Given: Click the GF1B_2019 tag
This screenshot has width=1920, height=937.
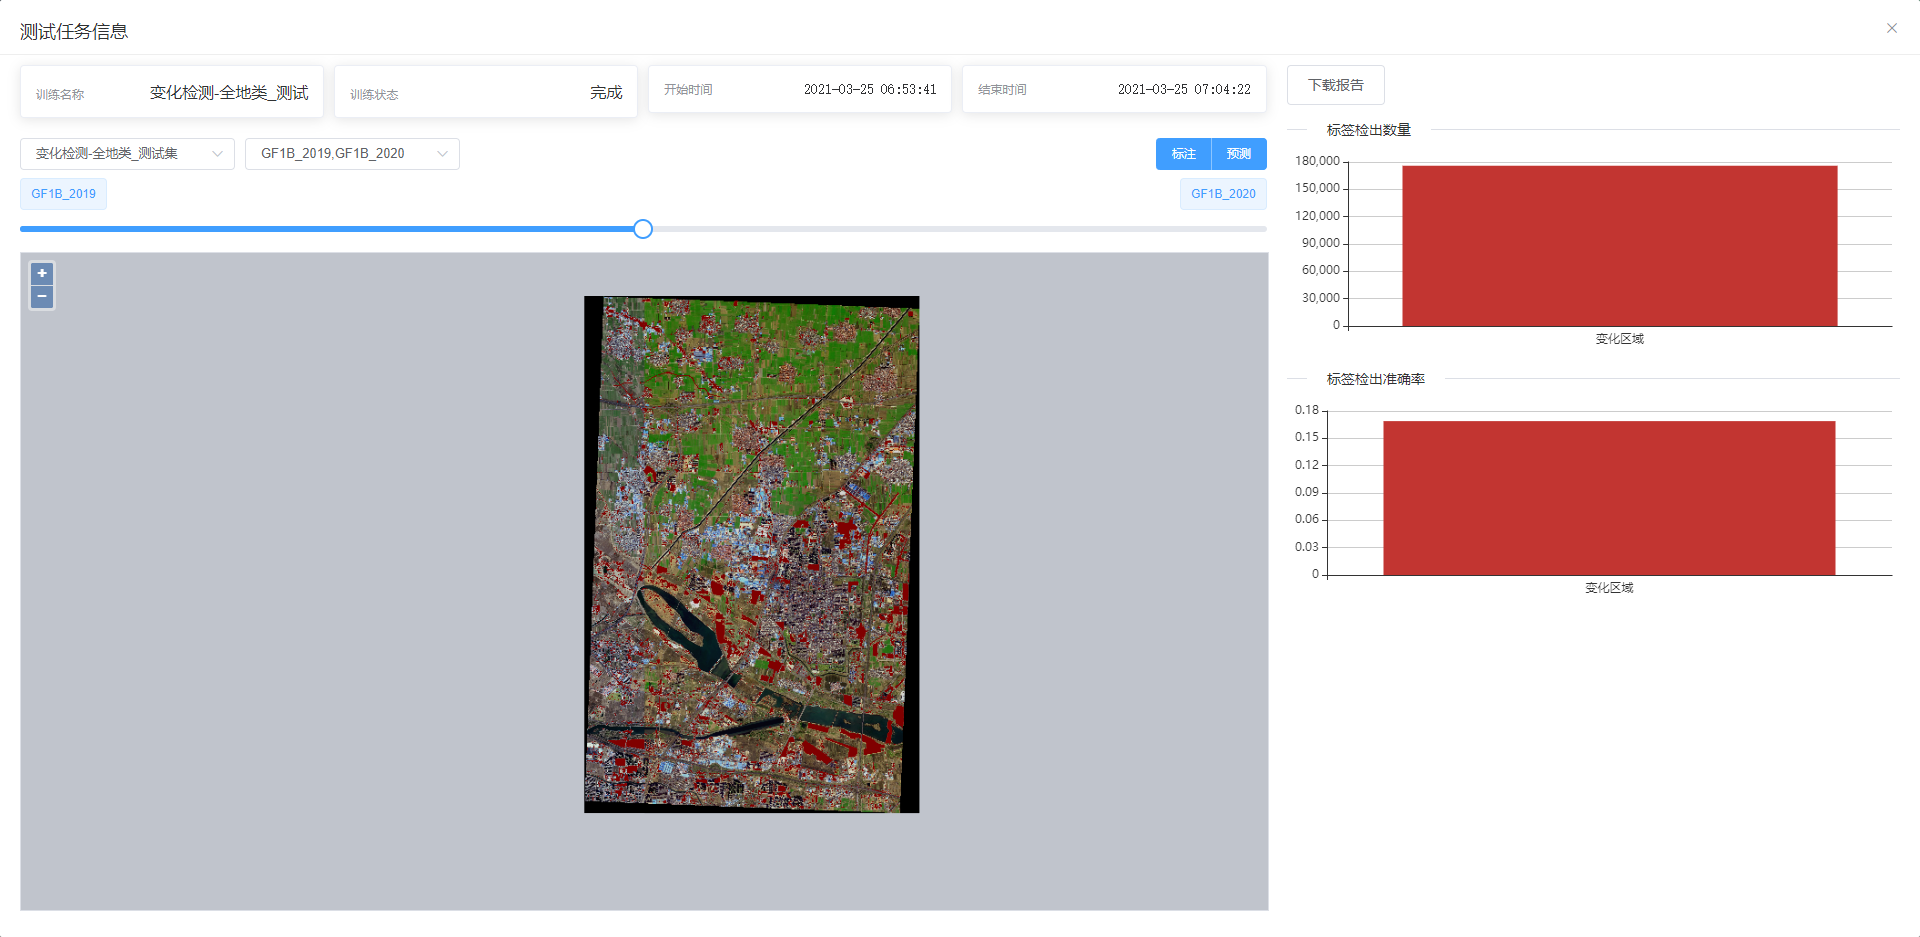Looking at the screenshot, I should pos(63,194).
